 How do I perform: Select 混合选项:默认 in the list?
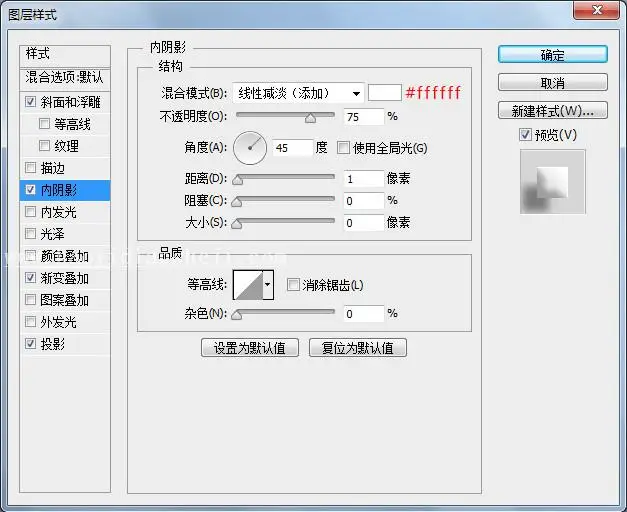[65, 78]
